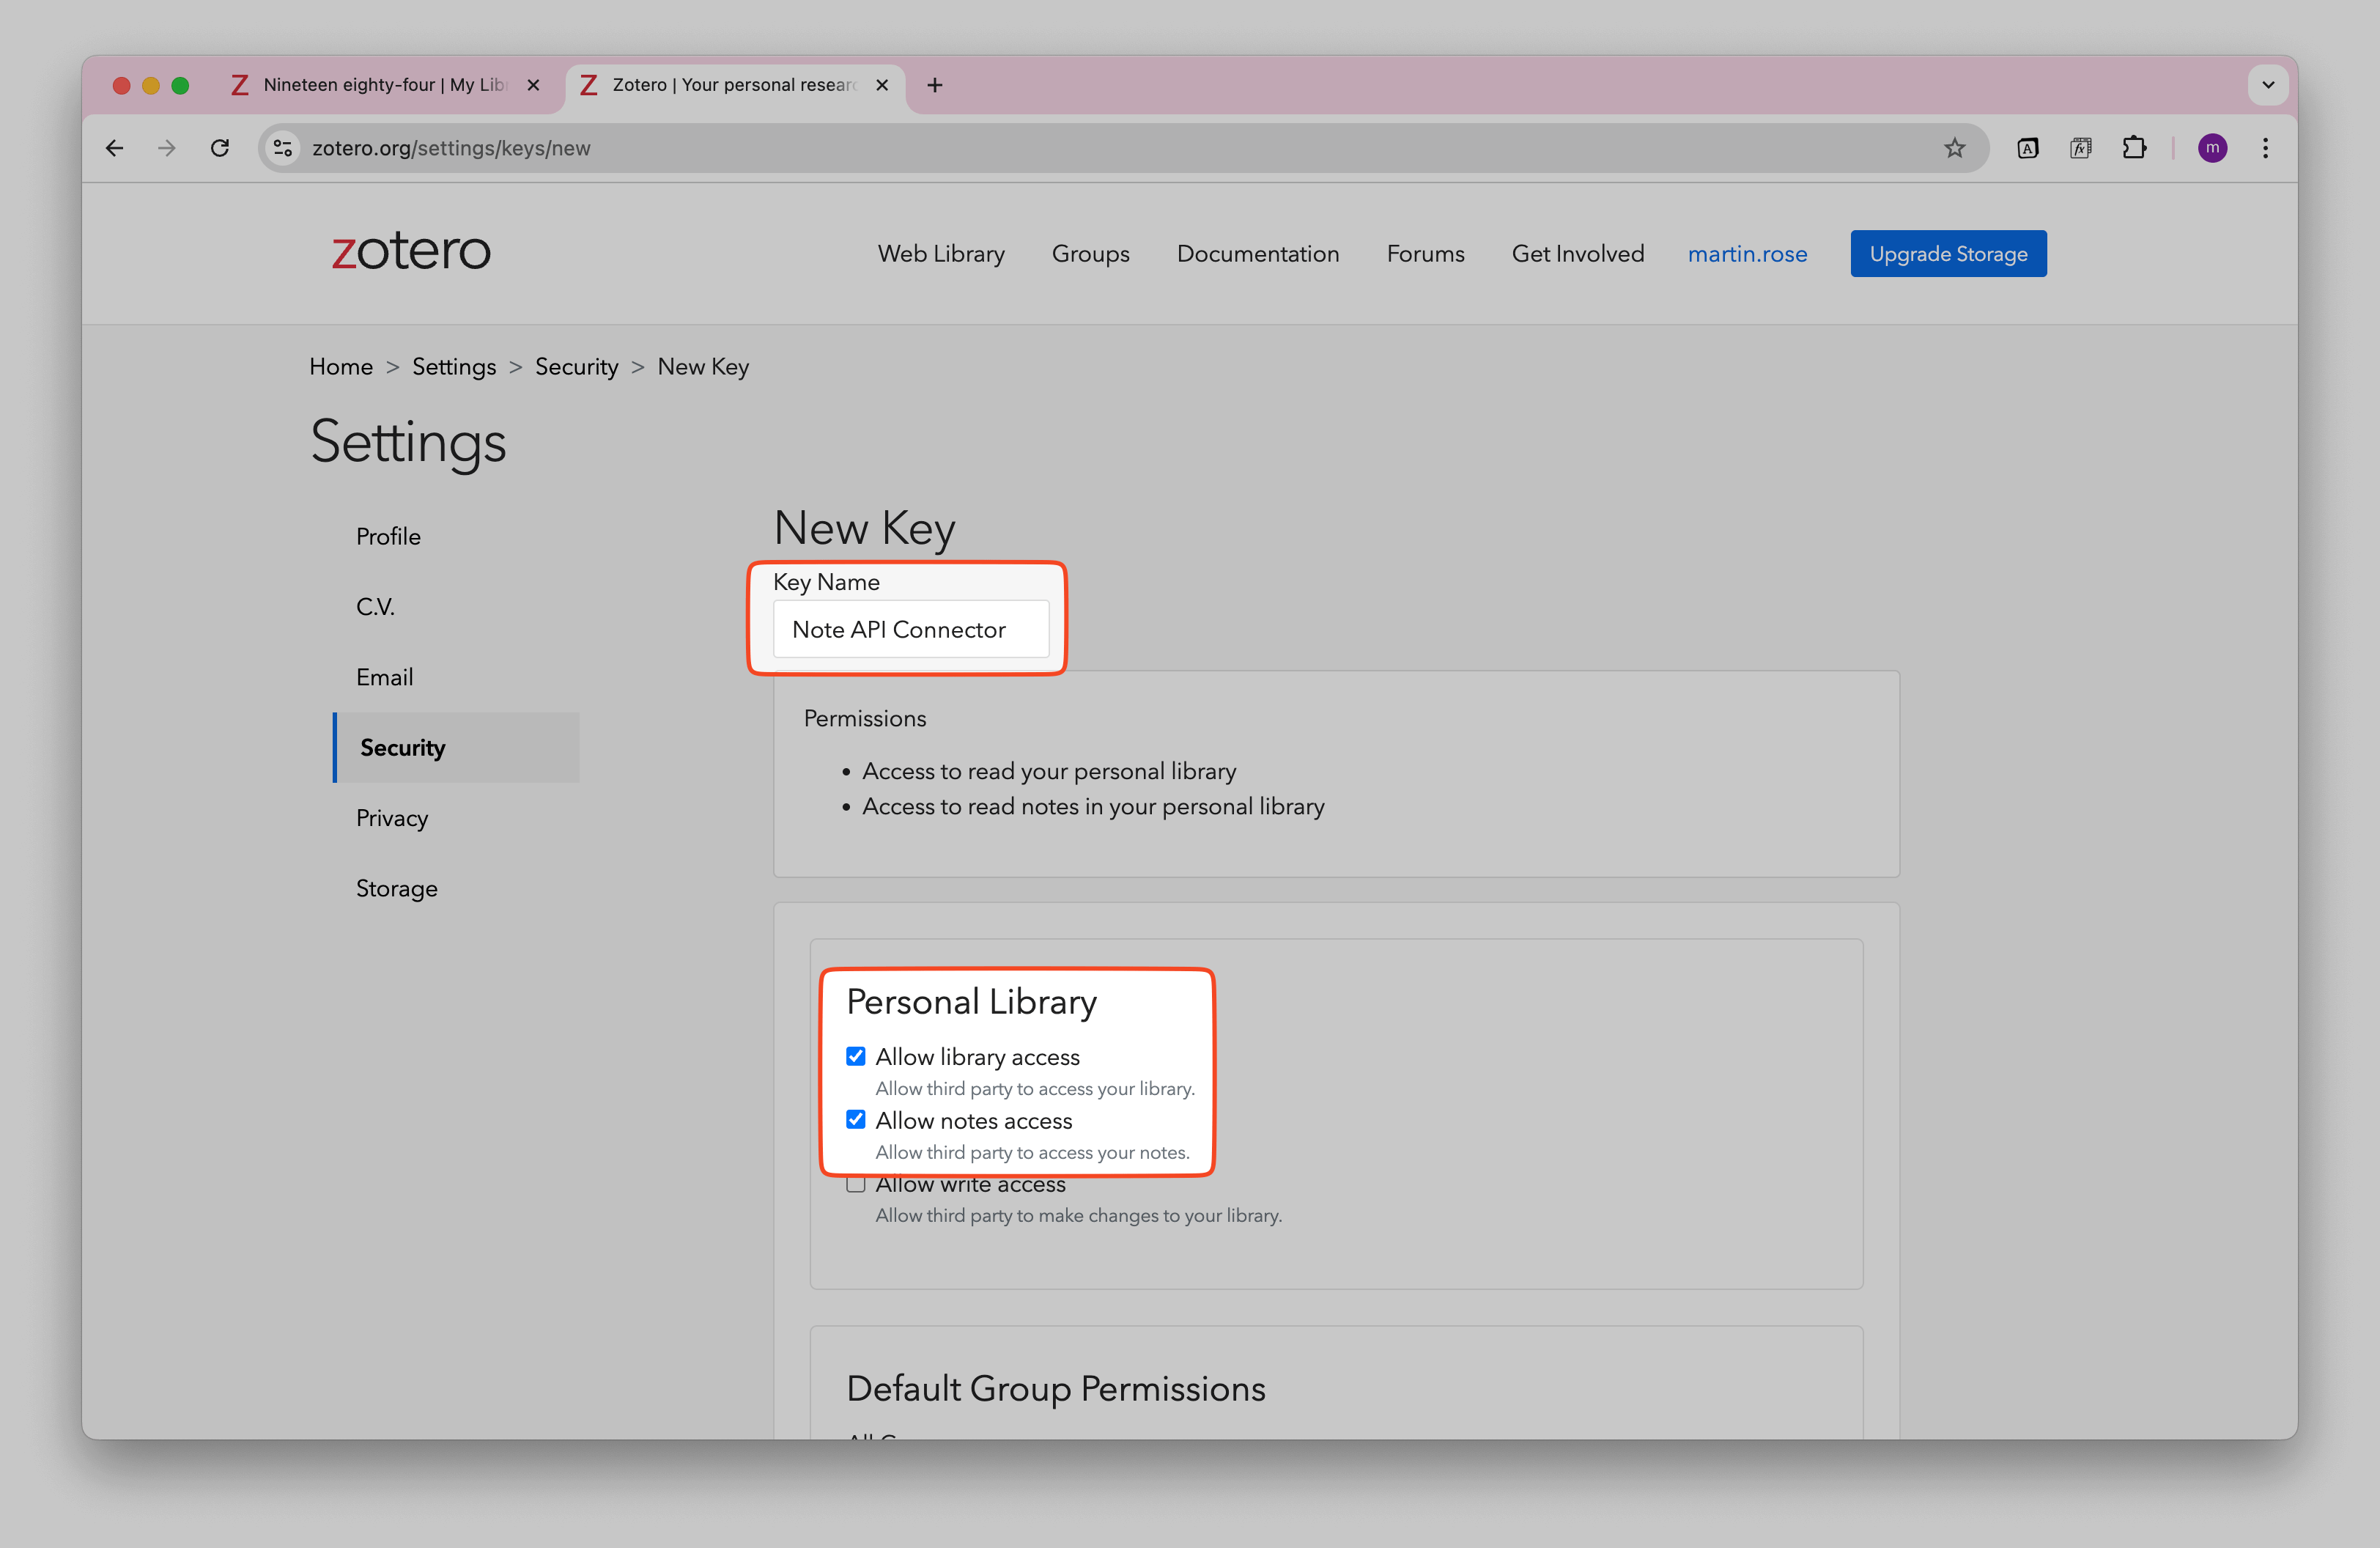Enable Allow write access checkbox
Screen dimensions: 2380x1548
[x=855, y=1184]
